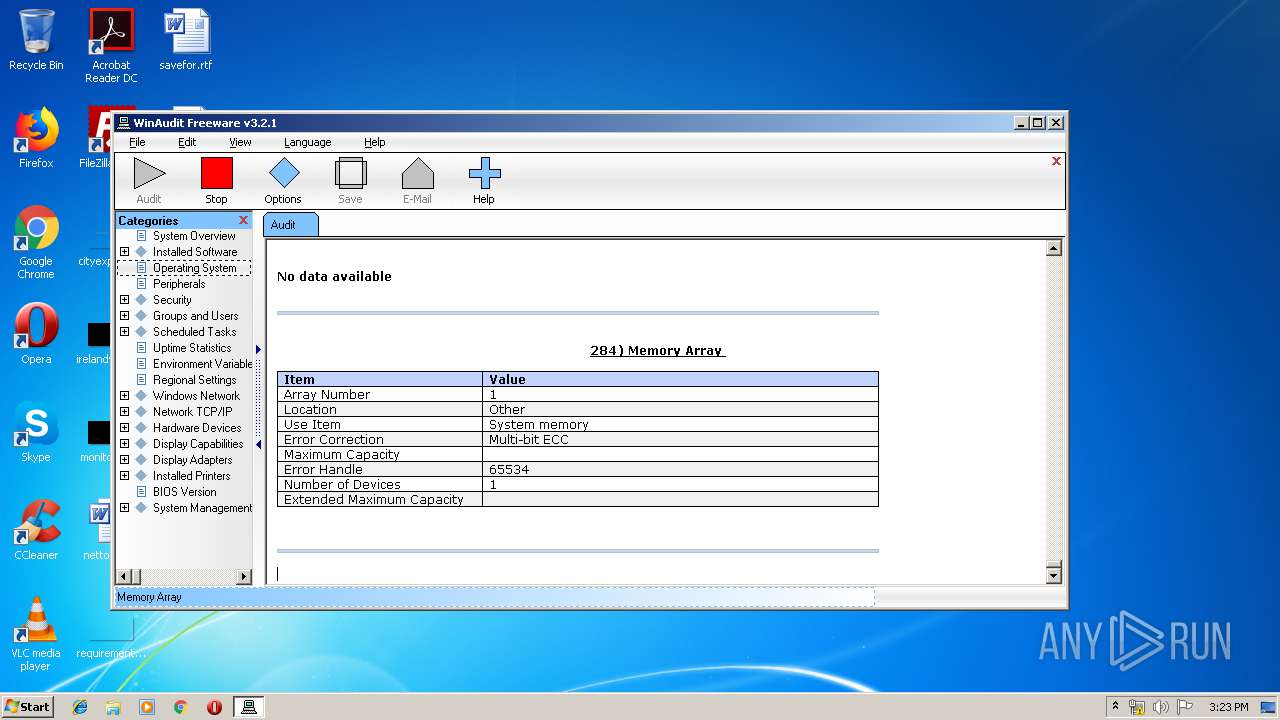Click the Multi-bit ECC value cell
The height and width of the screenshot is (720, 1280).
pos(680,440)
